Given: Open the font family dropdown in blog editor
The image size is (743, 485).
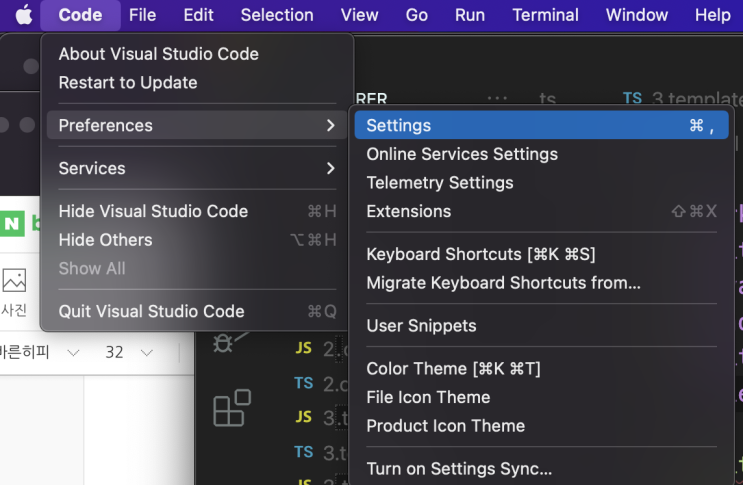Looking at the screenshot, I should tap(40, 352).
